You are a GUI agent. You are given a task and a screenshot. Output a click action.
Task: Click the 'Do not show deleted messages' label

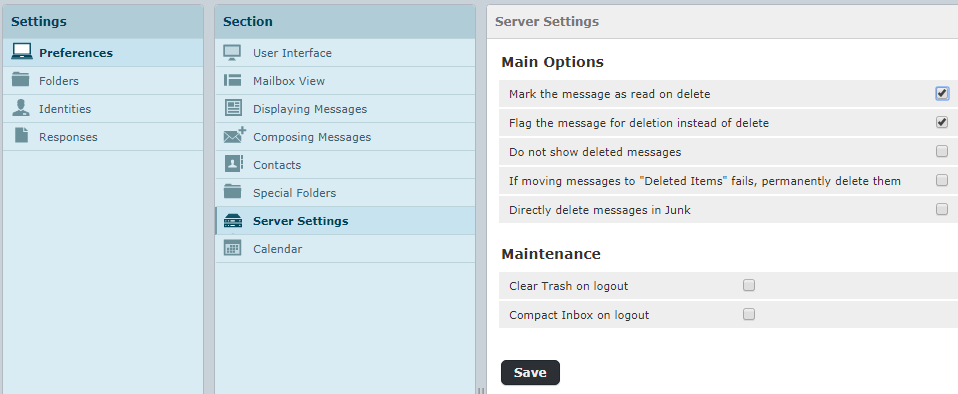tap(595, 151)
